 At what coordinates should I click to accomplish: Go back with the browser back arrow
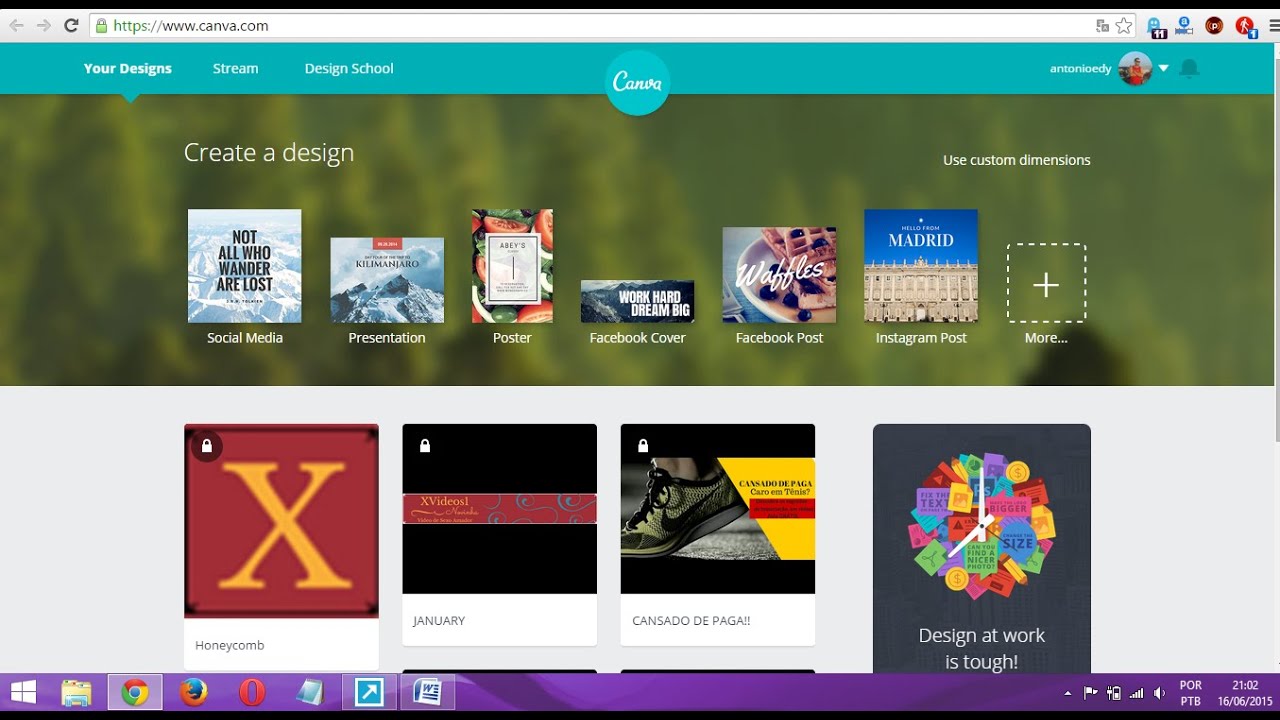coord(16,26)
